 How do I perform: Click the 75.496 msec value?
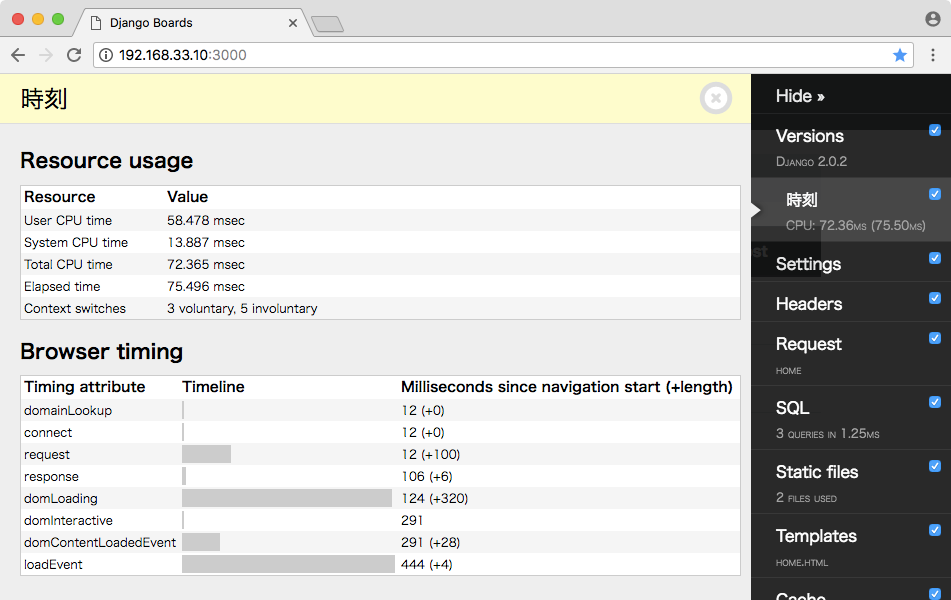coord(206,286)
